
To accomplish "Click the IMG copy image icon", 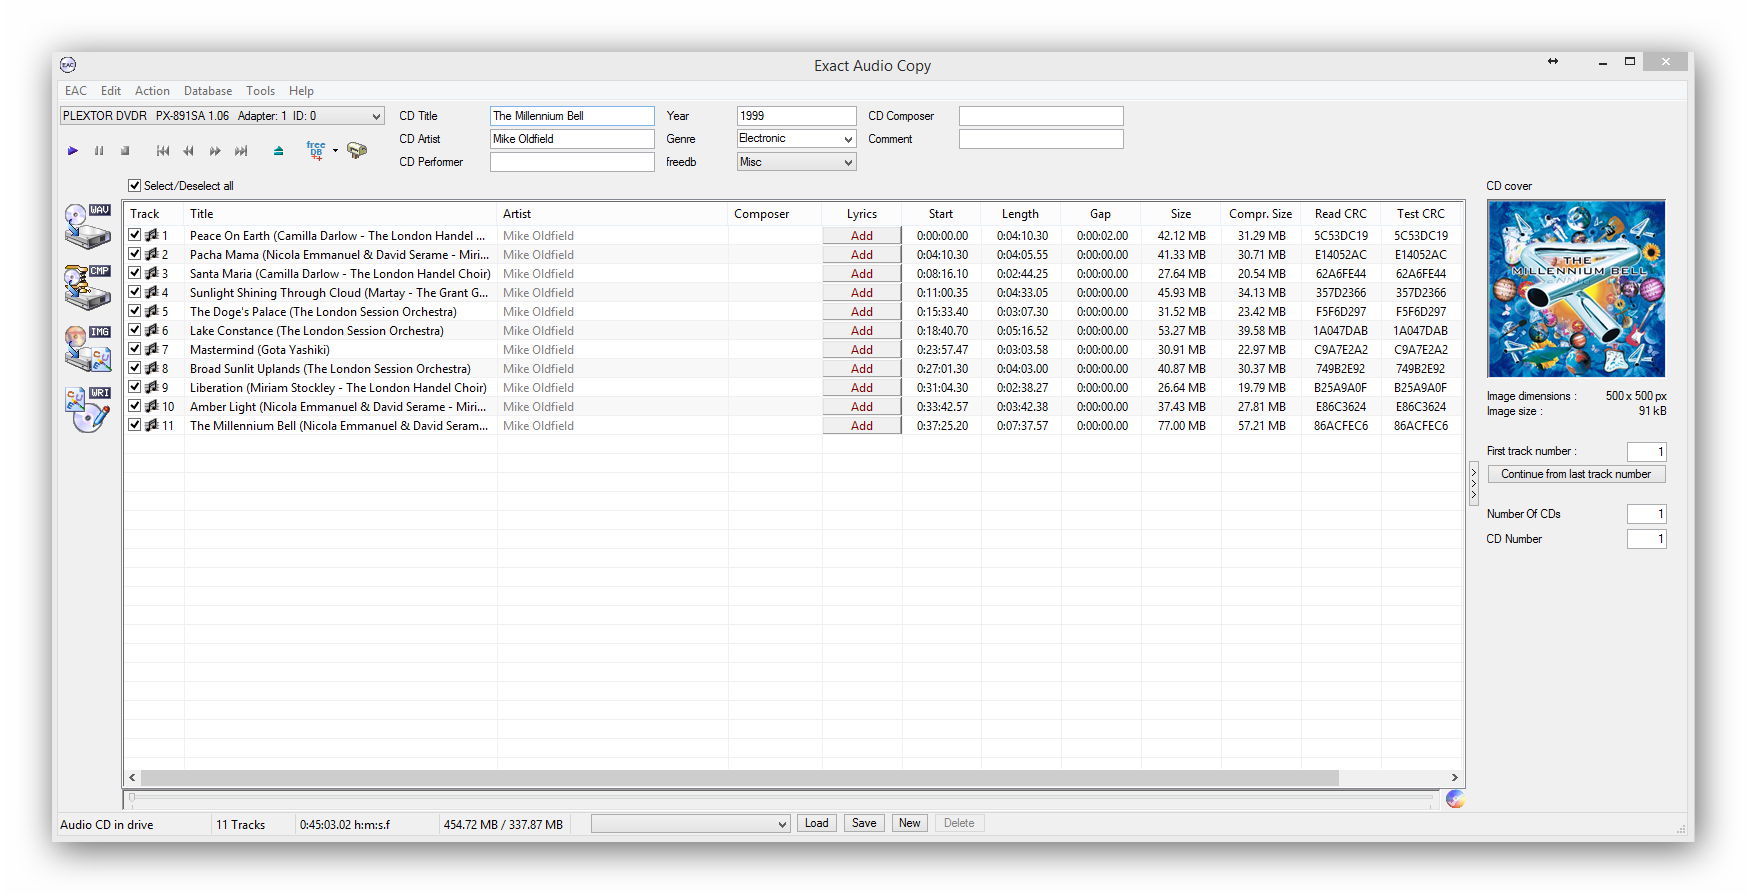I will 87,348.
